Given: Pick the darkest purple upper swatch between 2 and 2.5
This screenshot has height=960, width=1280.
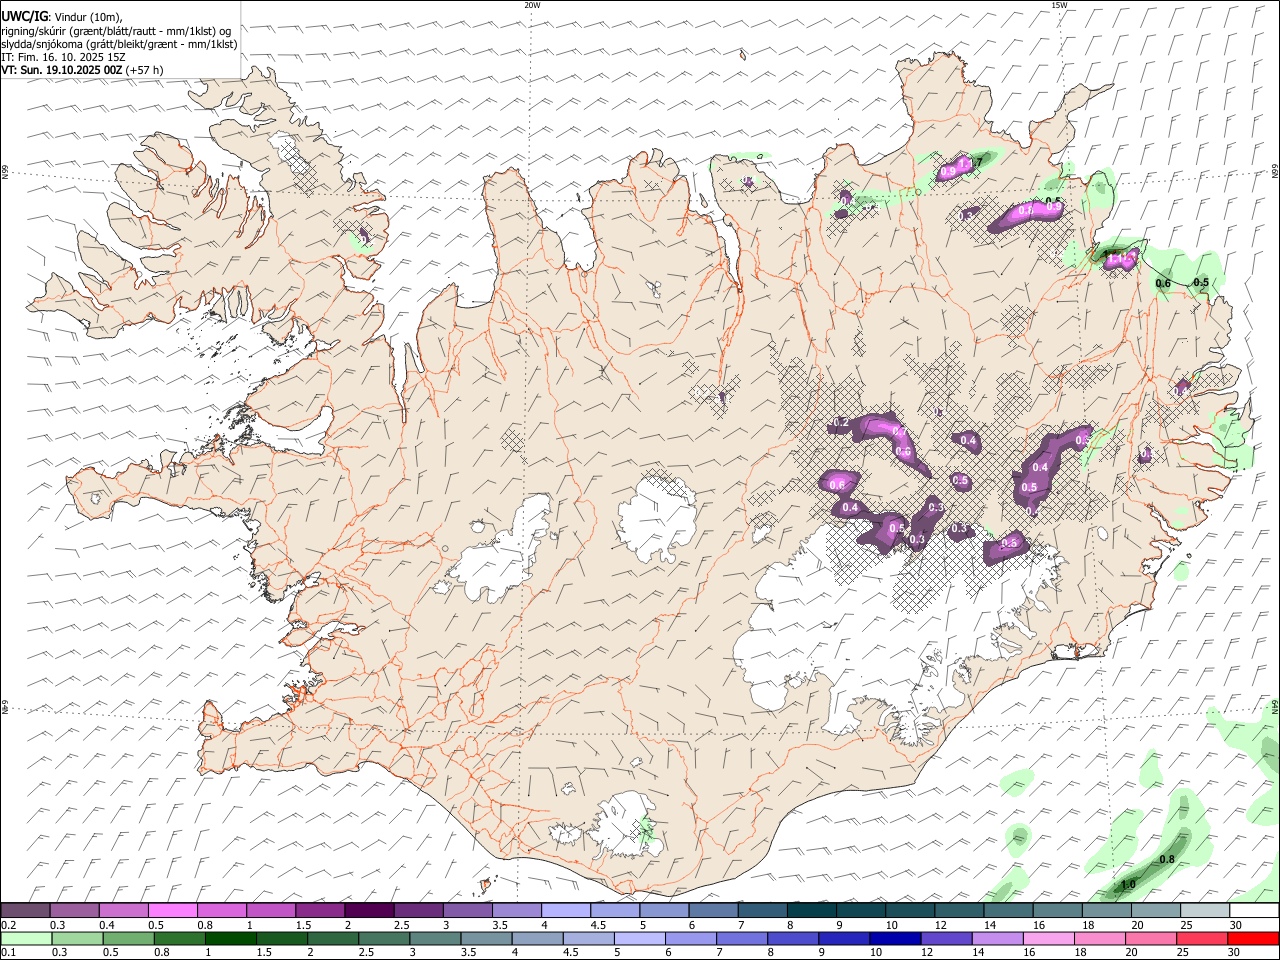Looking at the screenshot, I should (369, 910).
